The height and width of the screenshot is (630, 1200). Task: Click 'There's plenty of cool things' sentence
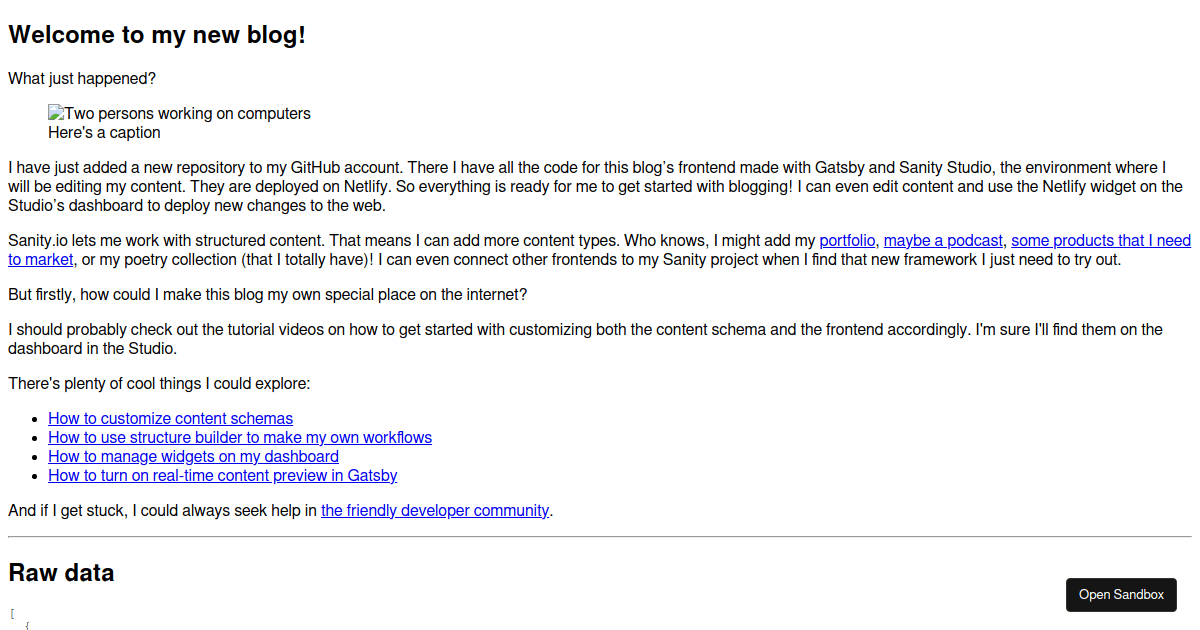point(159,383)
